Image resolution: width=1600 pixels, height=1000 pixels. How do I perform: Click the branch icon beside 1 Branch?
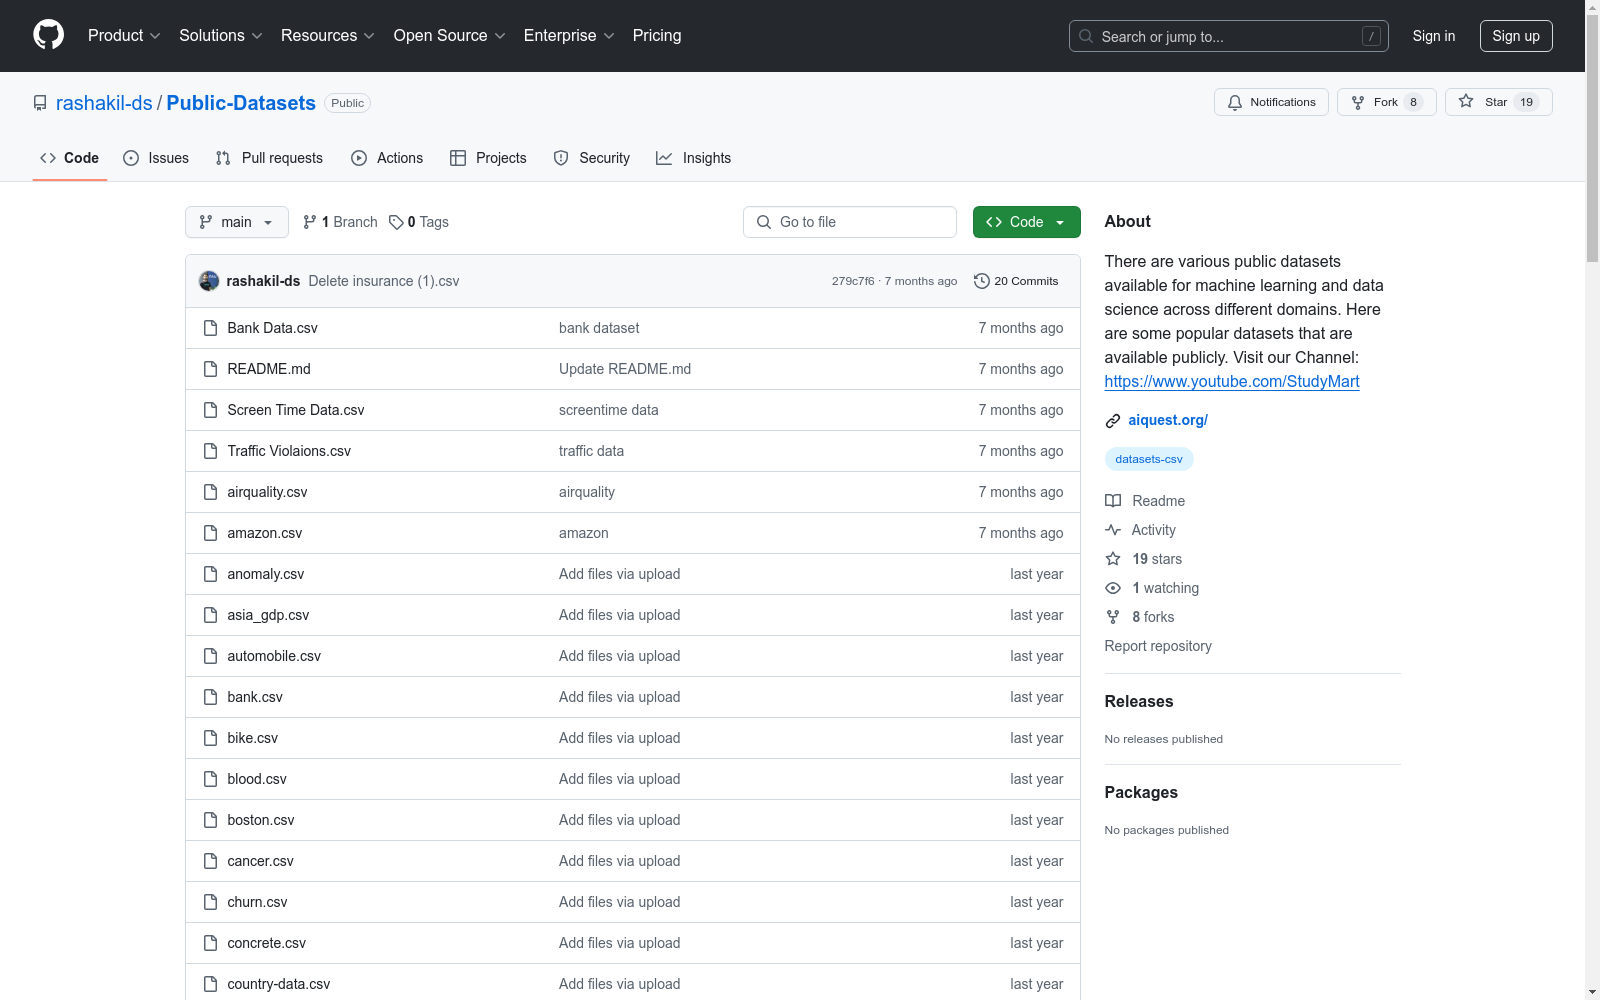310,222
